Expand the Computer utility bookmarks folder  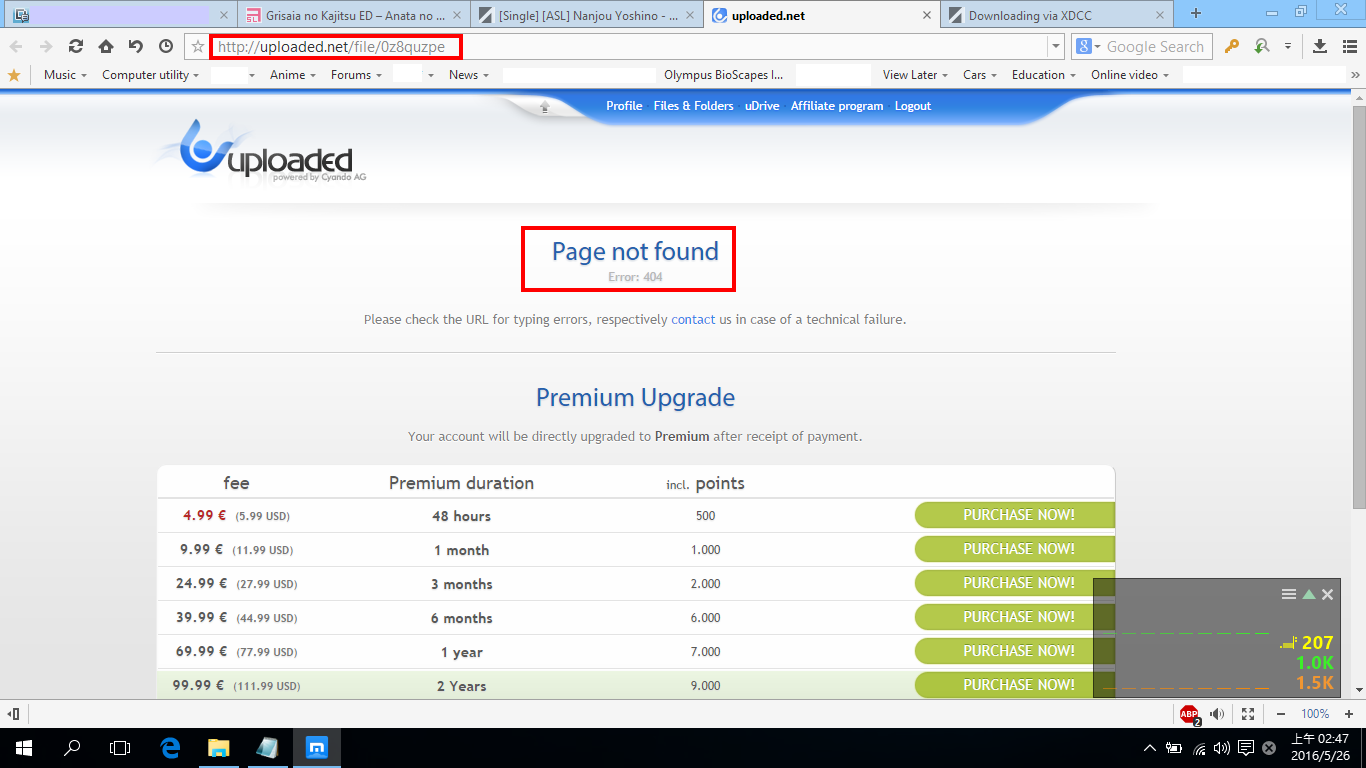[150, 75]
